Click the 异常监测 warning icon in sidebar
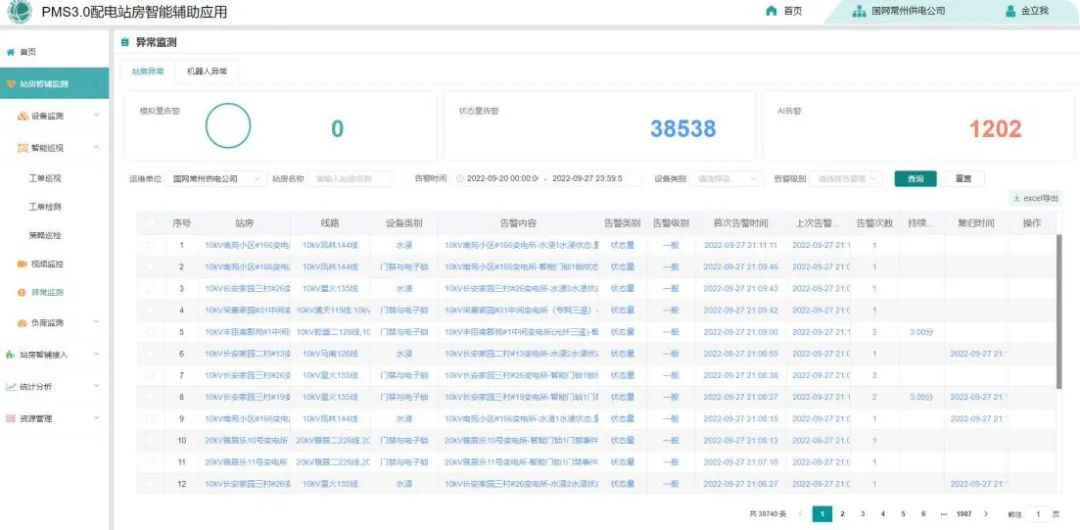Screen dimensions: 1080x530 point(22,293)
